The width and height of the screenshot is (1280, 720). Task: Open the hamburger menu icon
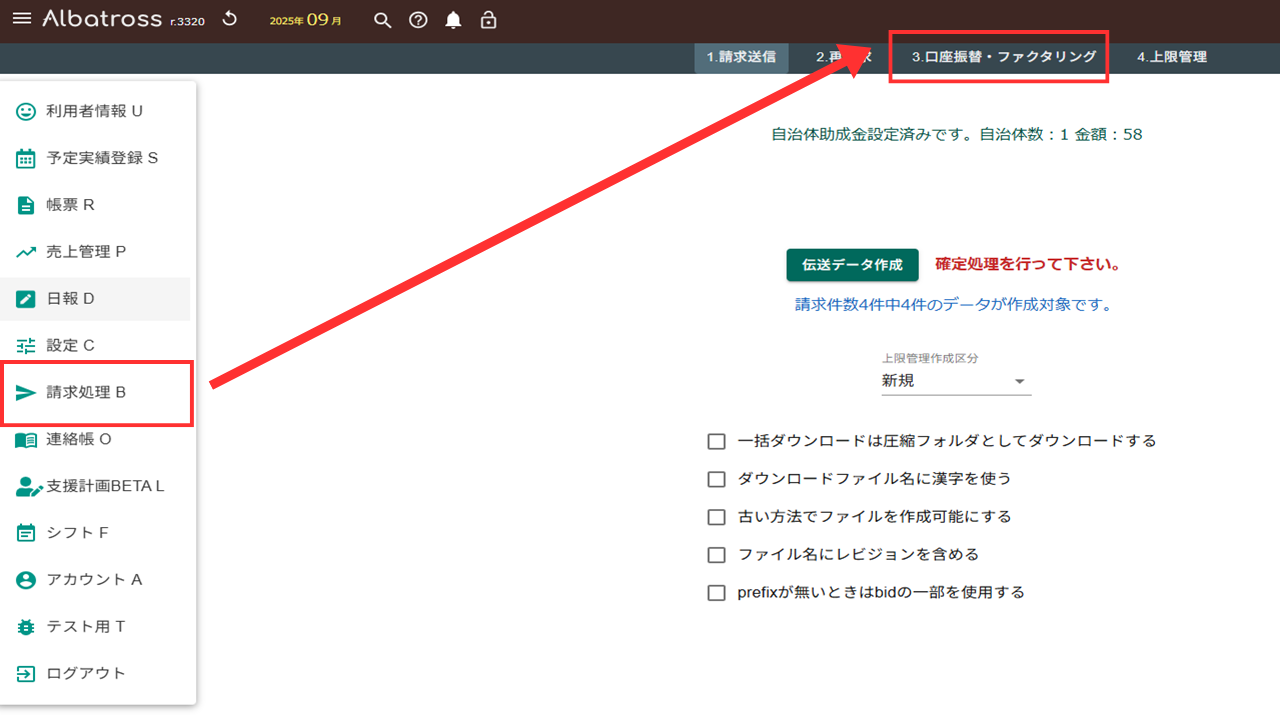click(21, 19)
